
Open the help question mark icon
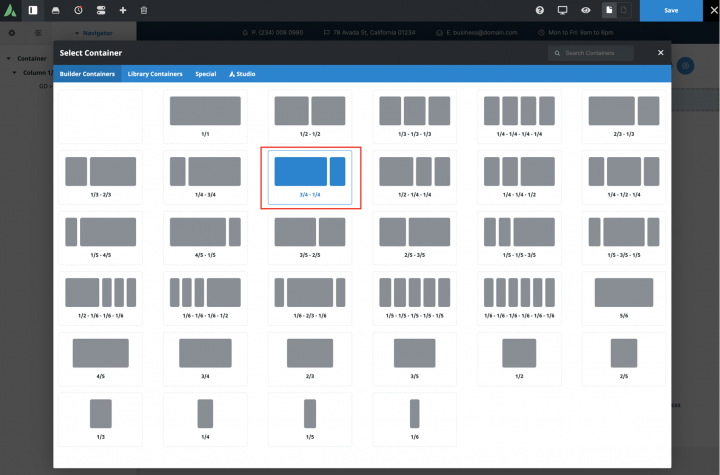[540, 10]
